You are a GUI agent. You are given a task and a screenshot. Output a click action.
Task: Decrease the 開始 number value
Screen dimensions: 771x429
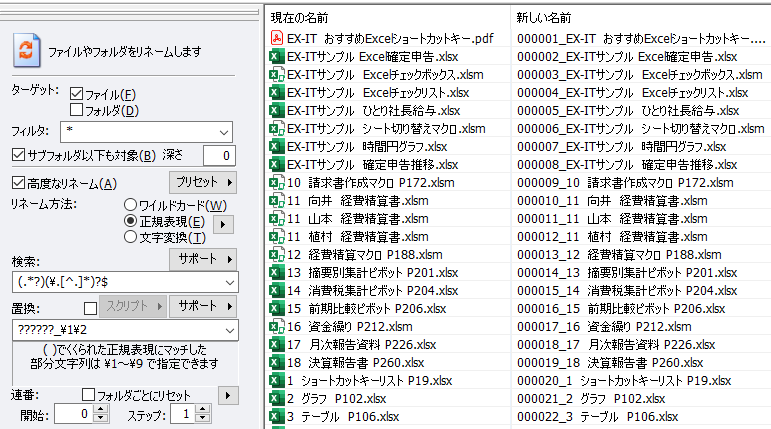coord(100,419)
